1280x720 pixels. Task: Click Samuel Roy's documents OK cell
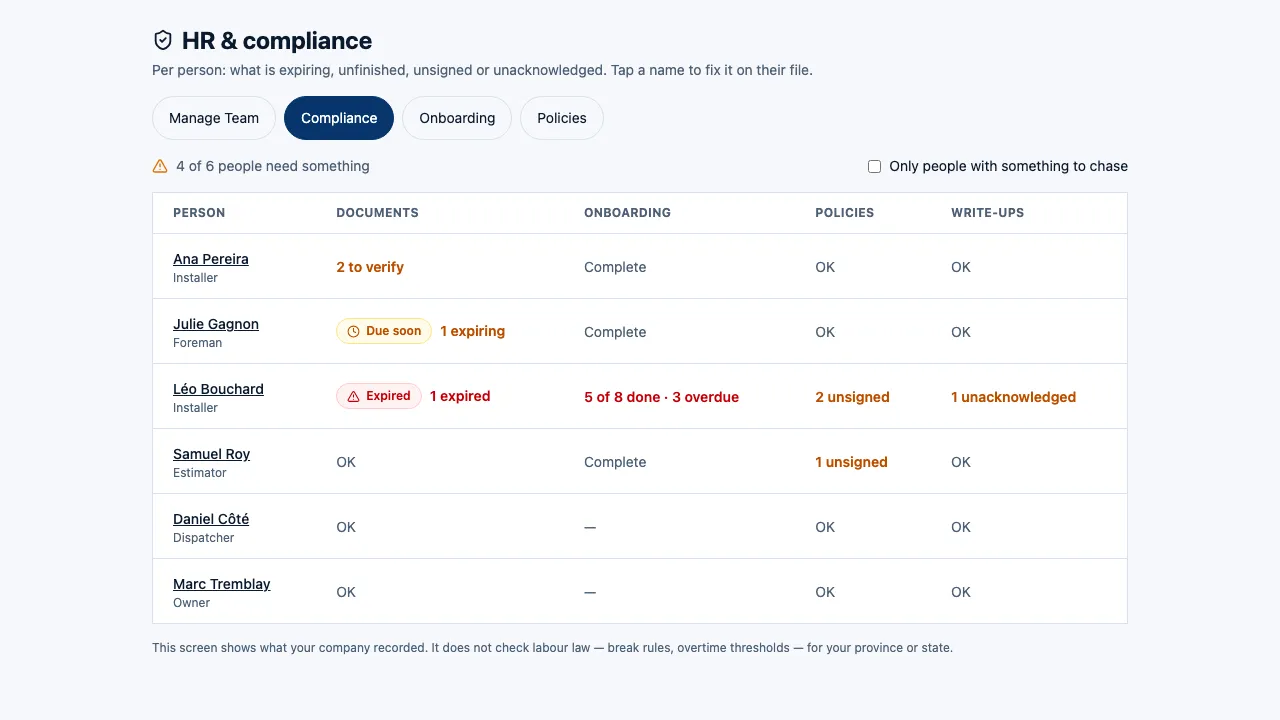pyautogui.click(x=346, y=462)
